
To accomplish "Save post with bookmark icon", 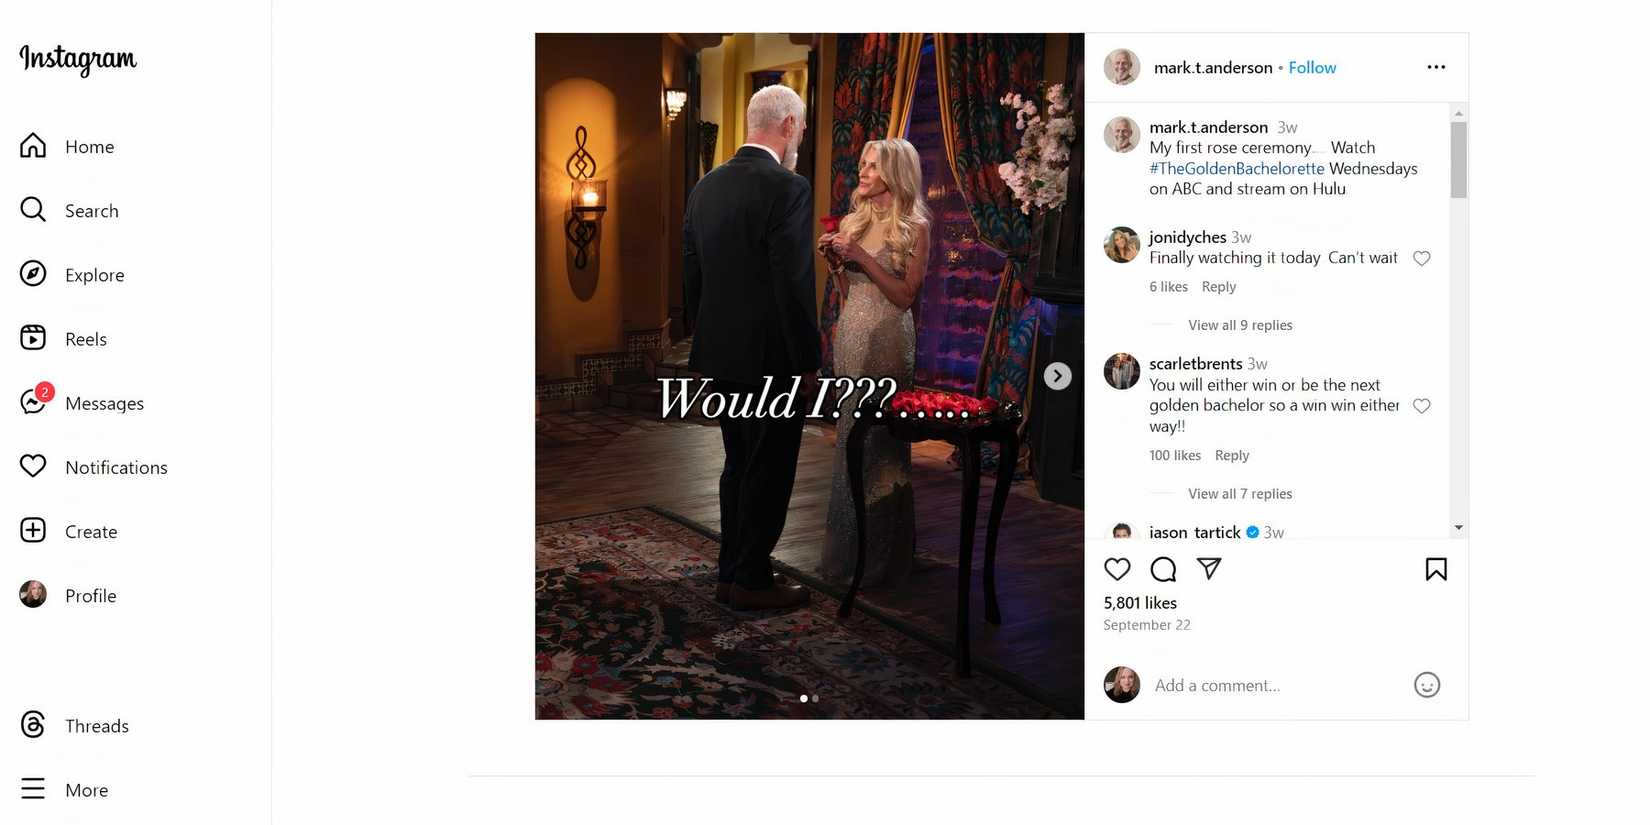I will (1436, 569).
